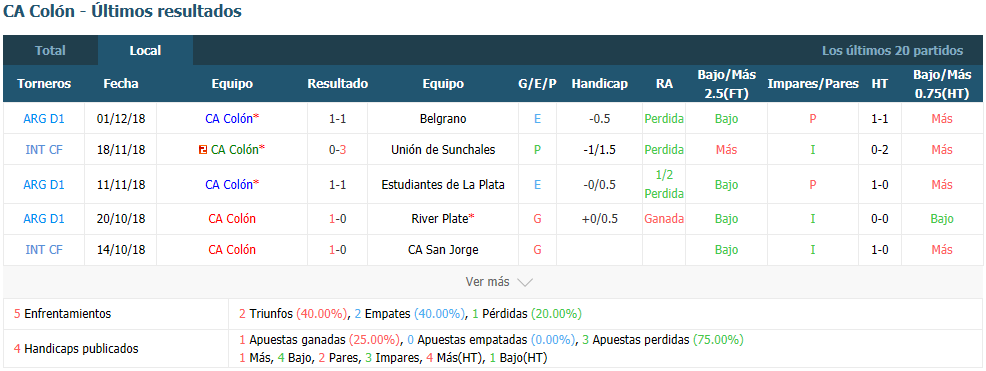986x371 pixels.
Task: Open the Belgrano team link
Action: 443,118
